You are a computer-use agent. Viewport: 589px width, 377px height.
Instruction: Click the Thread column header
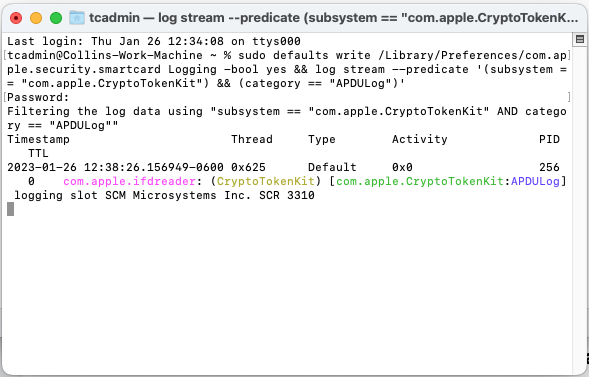(x=252, y=139)
